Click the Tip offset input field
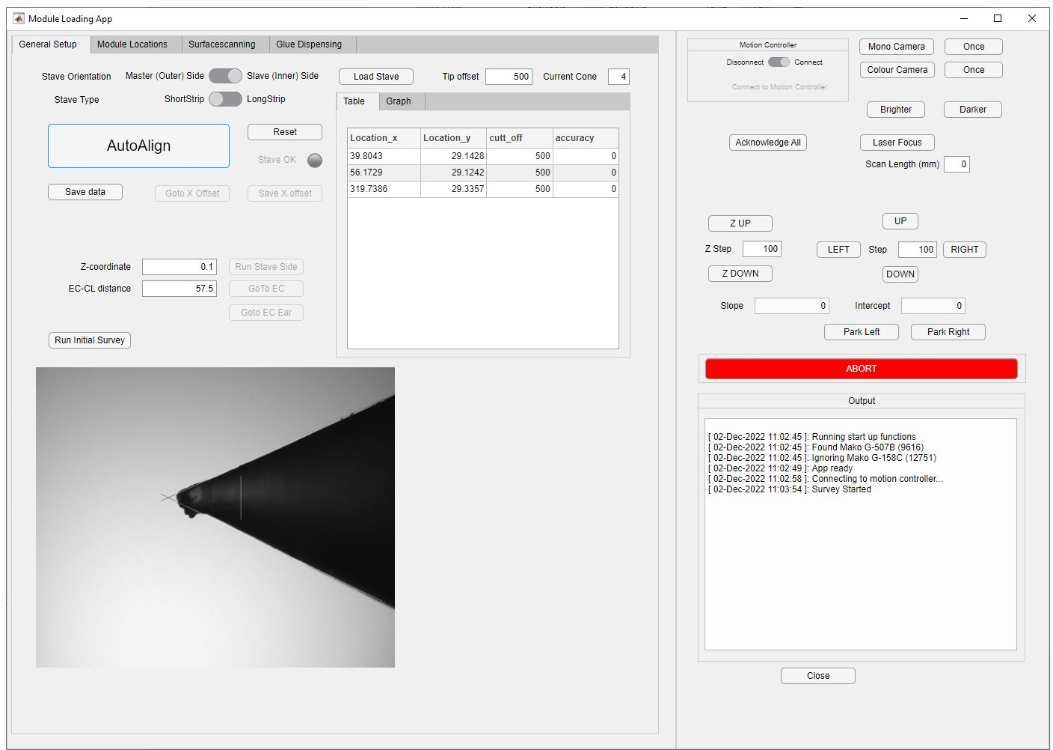 tap(509, 77)
